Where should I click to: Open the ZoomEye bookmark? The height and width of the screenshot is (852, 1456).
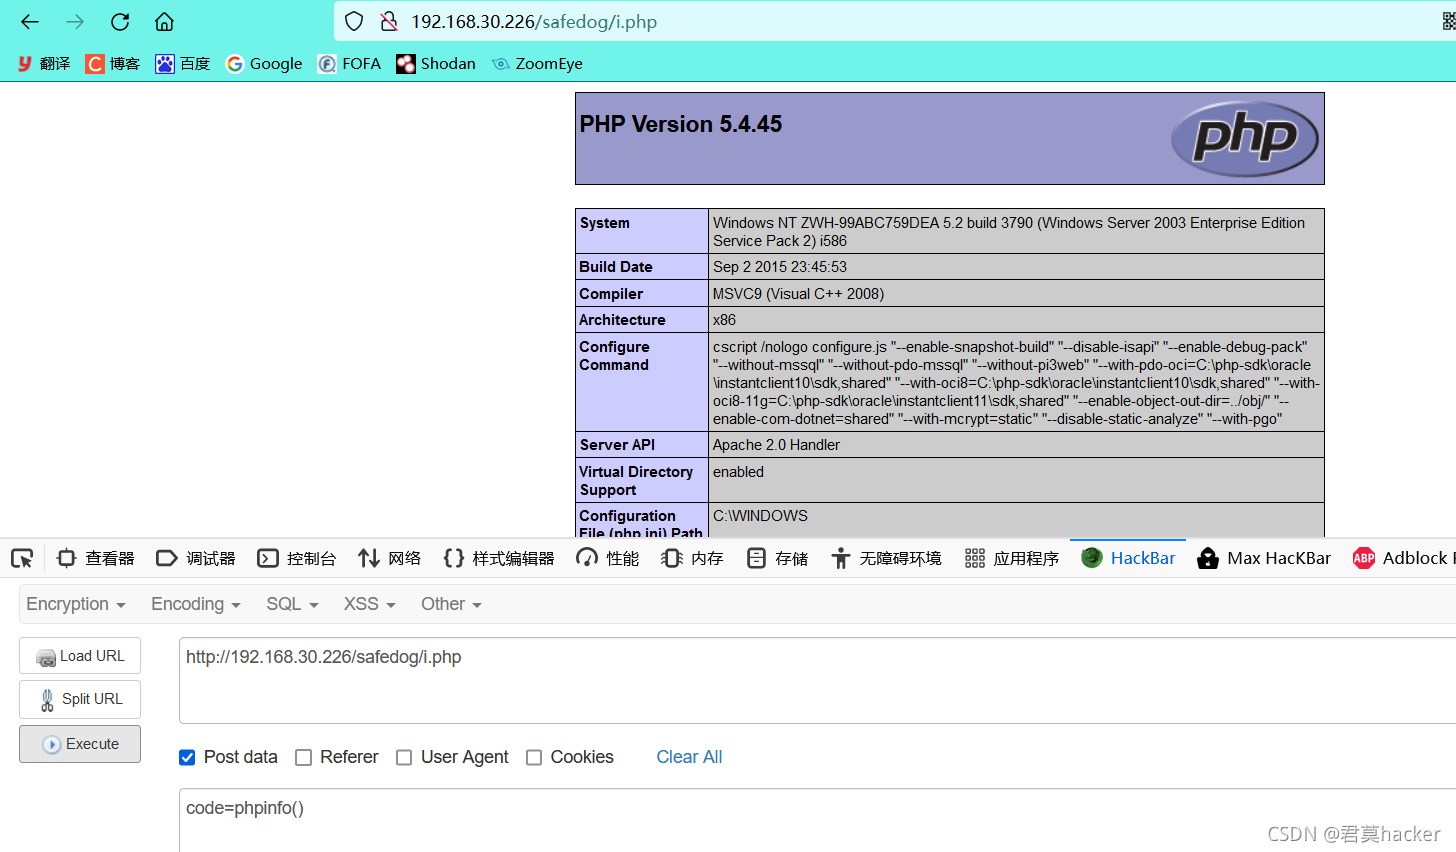click(x=537, y=64)
